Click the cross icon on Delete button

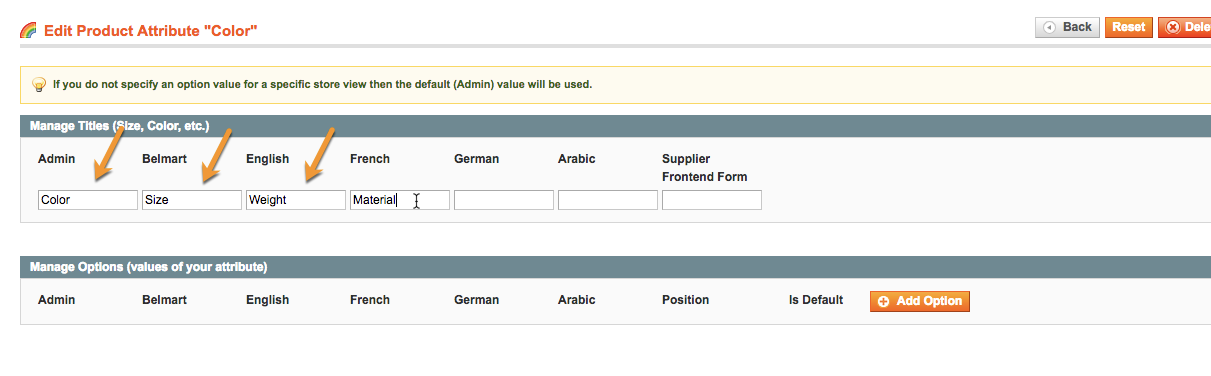(x=1173, y=27)
